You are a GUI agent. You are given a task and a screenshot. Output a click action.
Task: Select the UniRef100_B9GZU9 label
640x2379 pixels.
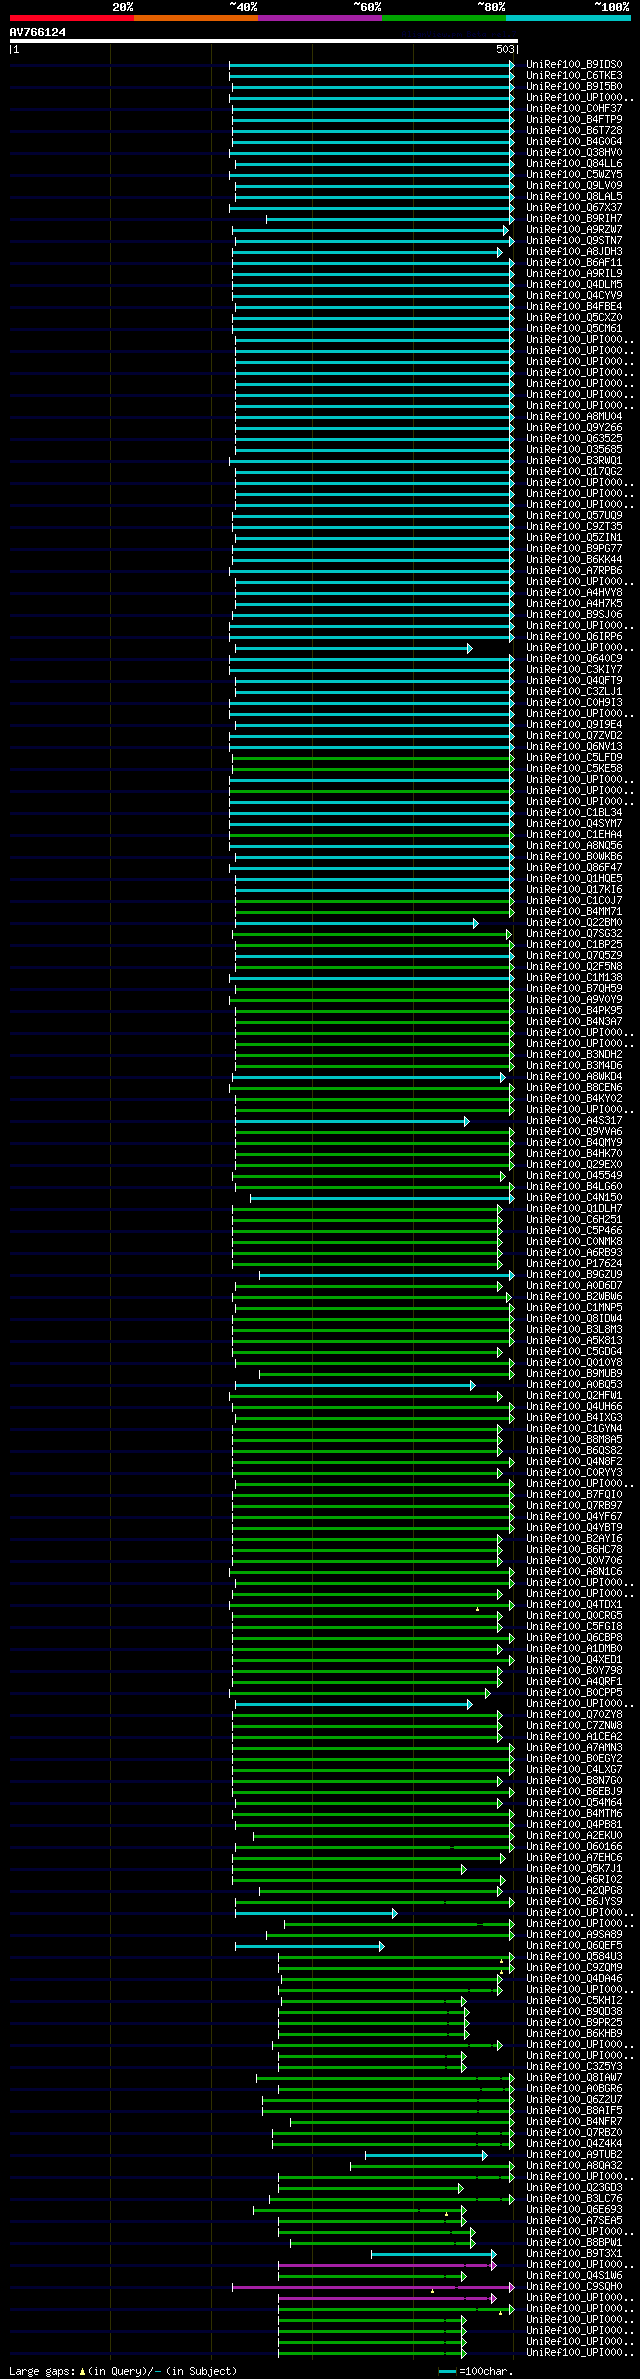point(574,1274)
